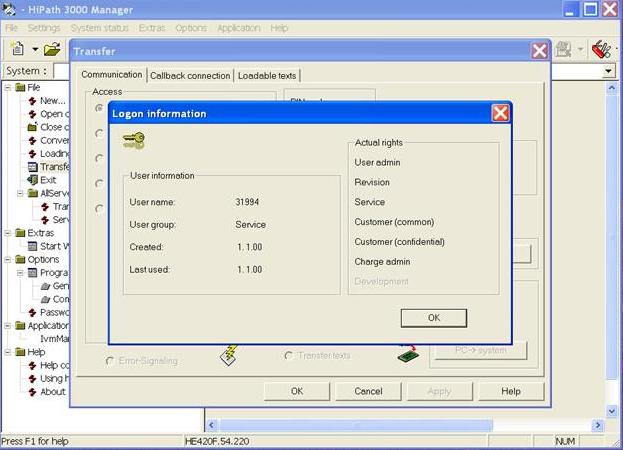Switch to the Callback connection tab
Viewport: 623px width, 450px height.
(x=190, y=75)
